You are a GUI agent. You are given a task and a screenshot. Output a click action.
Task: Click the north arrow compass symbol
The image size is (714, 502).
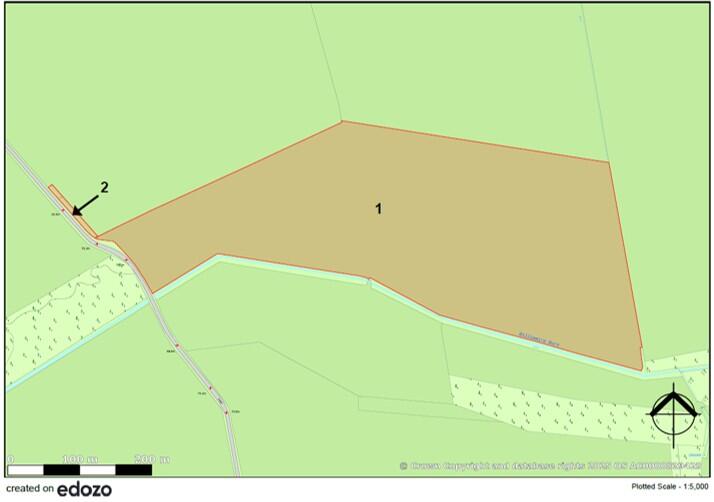tap(673, 412)
